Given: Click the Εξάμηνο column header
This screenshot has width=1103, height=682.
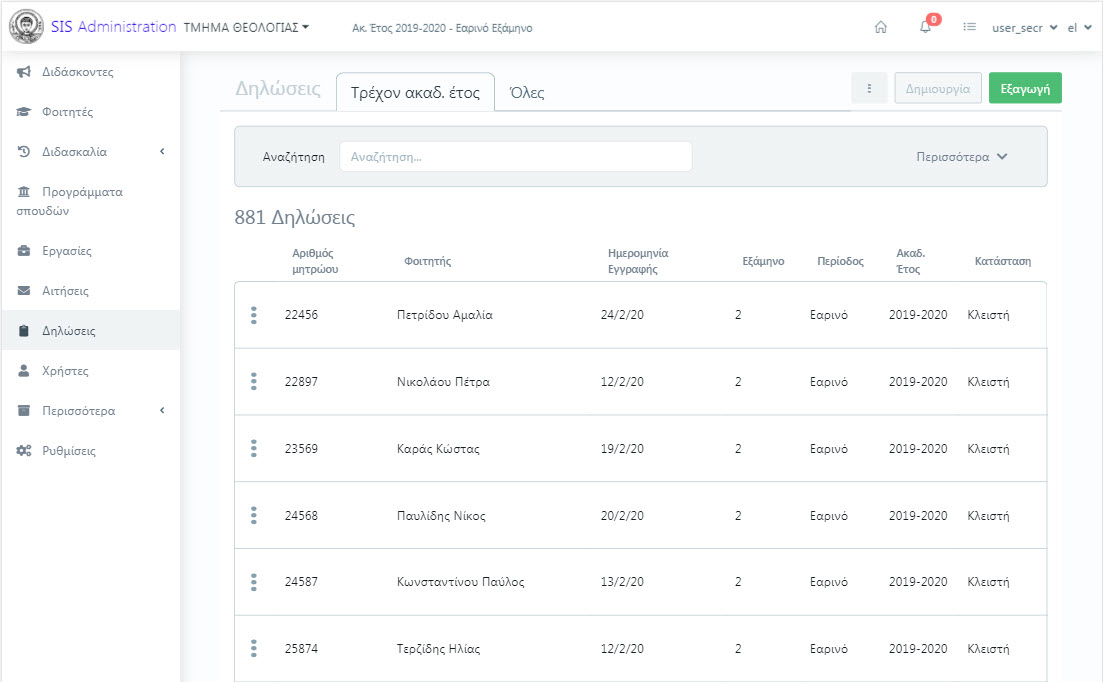Looking at the screenshot, I should (x=763, y=261).
